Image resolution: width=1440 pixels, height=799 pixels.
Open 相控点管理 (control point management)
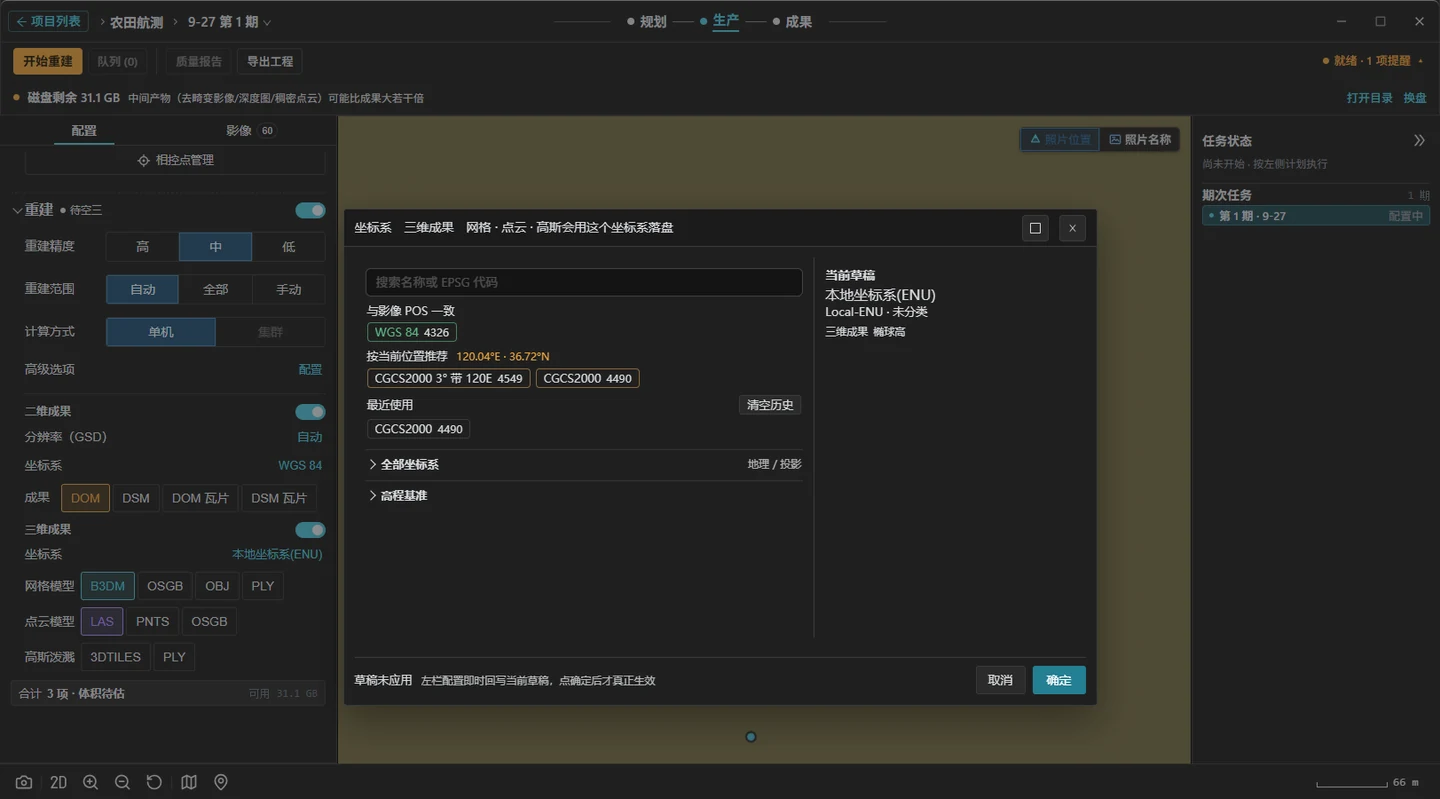(x=175, y=160)
